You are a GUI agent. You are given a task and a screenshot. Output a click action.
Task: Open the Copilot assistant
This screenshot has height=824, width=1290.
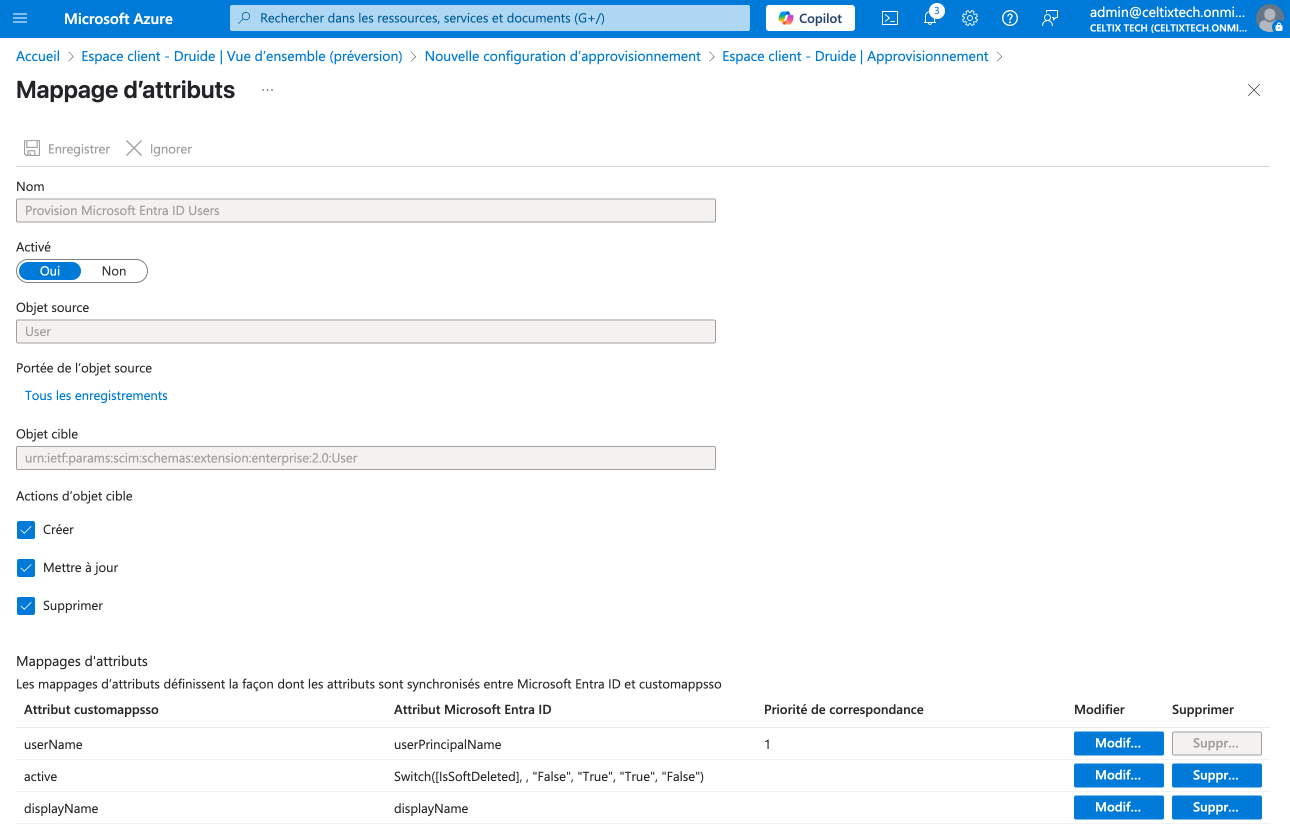tap(811, 18)
